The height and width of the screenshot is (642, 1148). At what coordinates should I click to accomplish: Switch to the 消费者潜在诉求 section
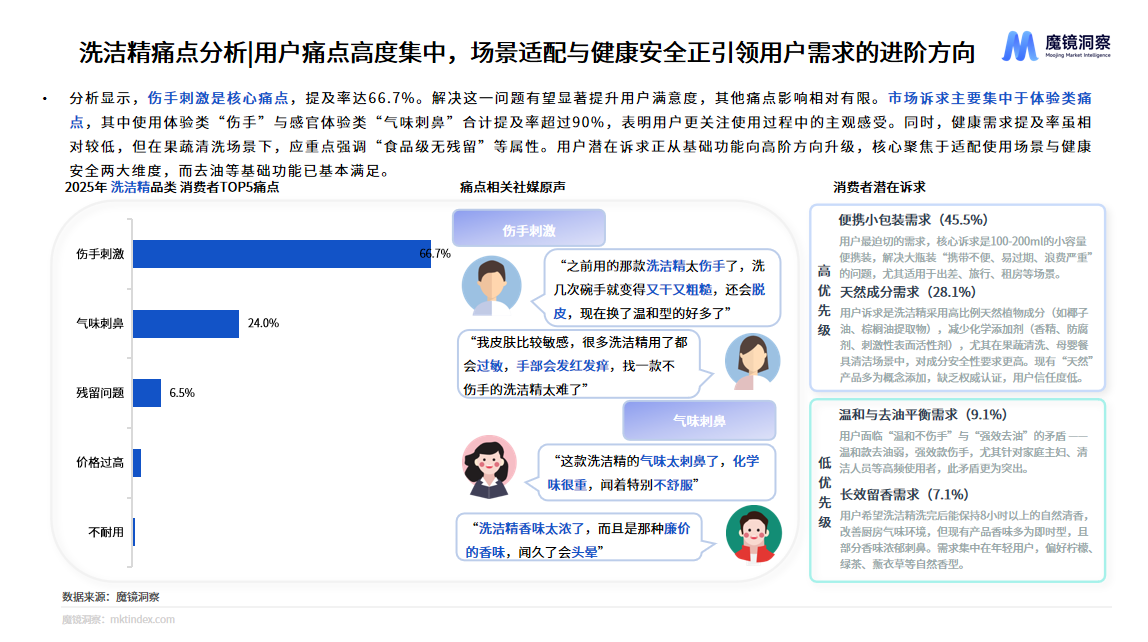tap(879, 186)
